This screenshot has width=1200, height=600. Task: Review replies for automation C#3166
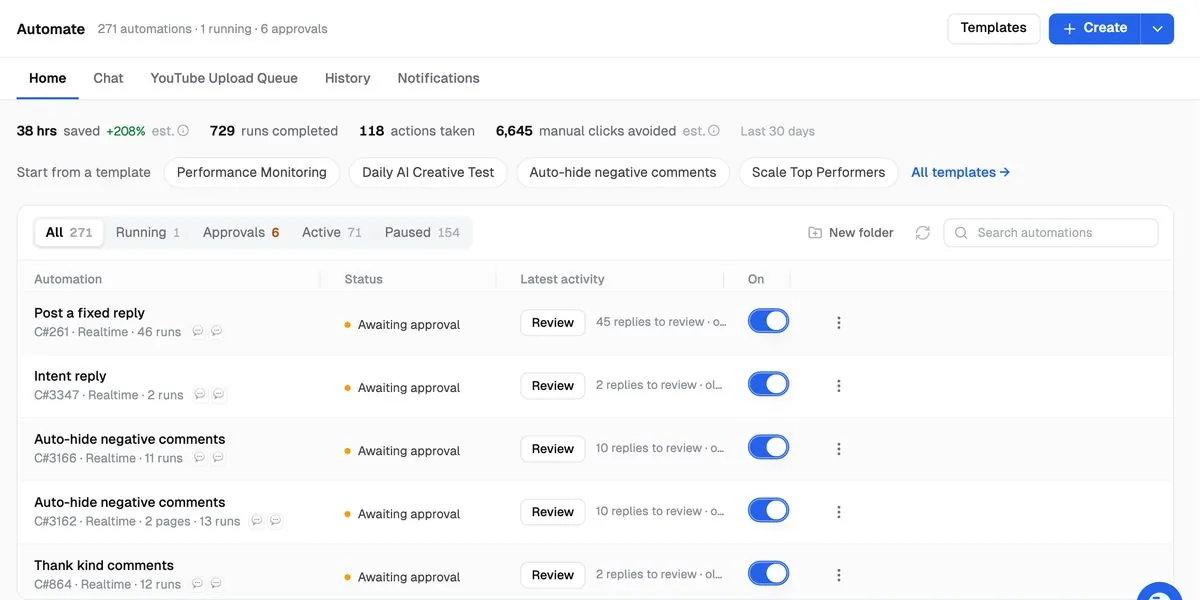click(x=553, y=449)
